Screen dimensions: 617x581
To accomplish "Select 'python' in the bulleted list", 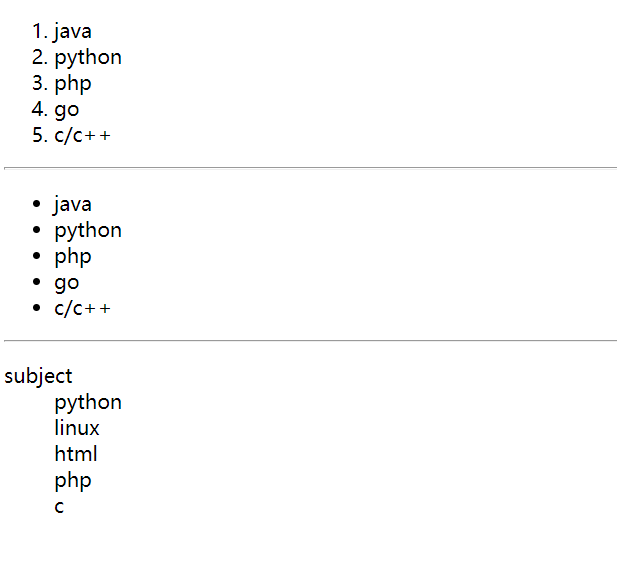I will coord(88,231).
